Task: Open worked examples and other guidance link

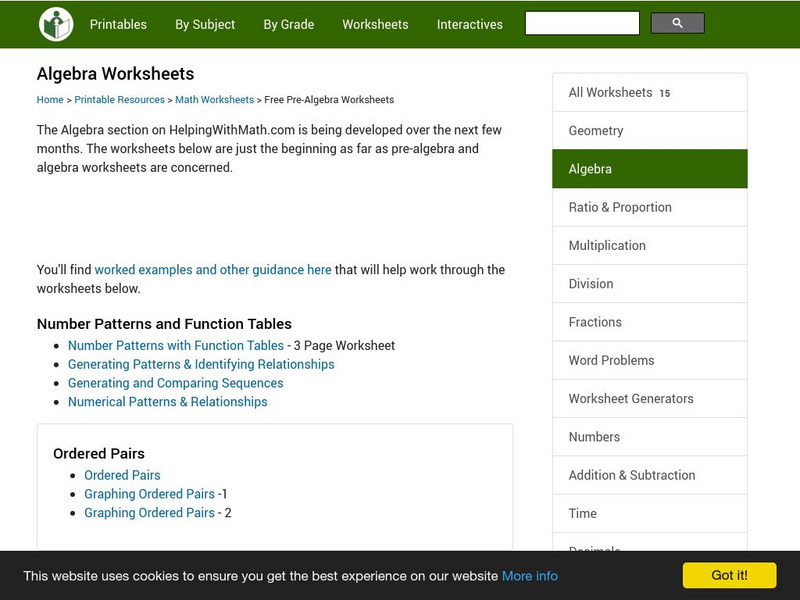Action: pyautogui.click(x=213, y=270)
